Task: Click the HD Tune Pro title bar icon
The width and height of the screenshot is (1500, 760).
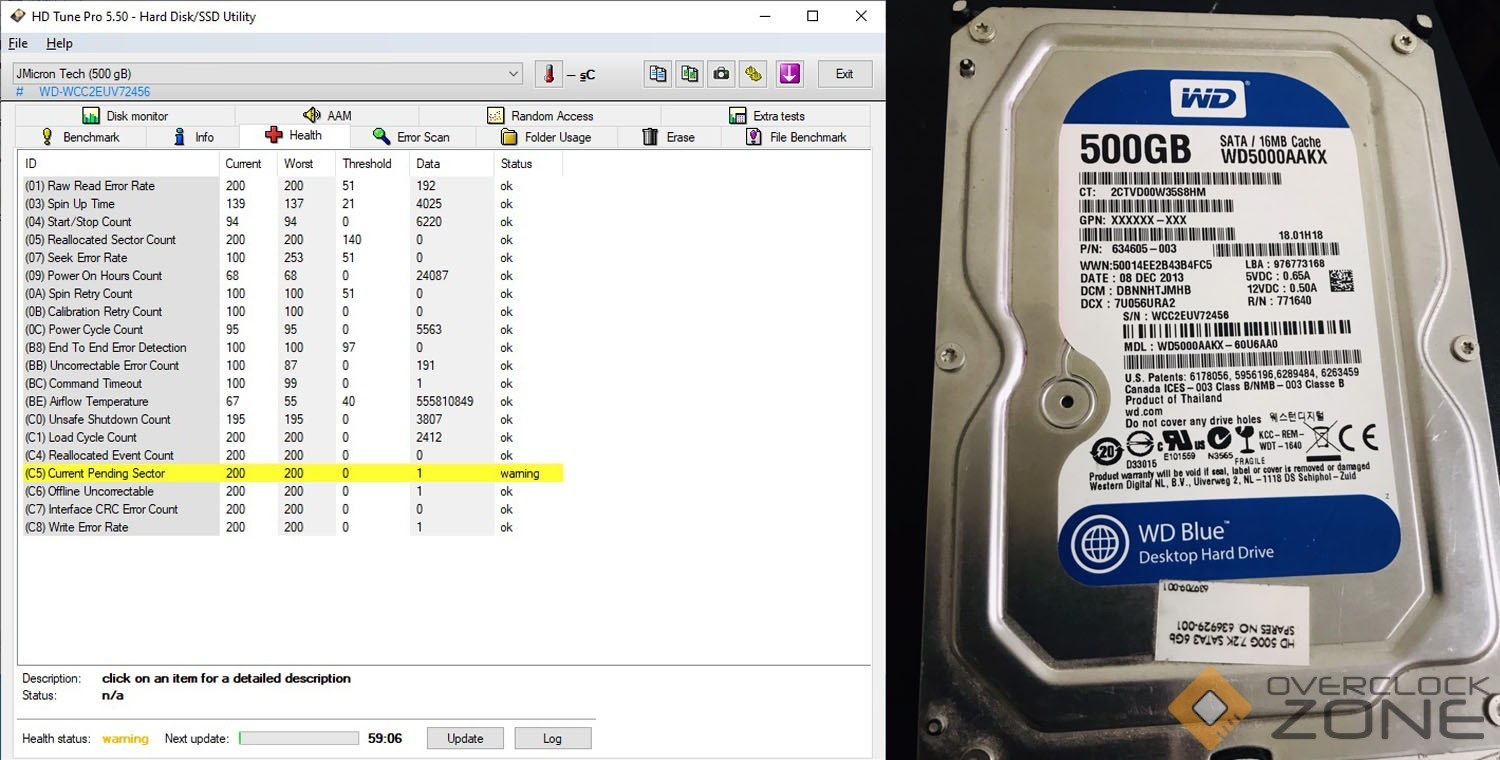Action: pos(17,16)
